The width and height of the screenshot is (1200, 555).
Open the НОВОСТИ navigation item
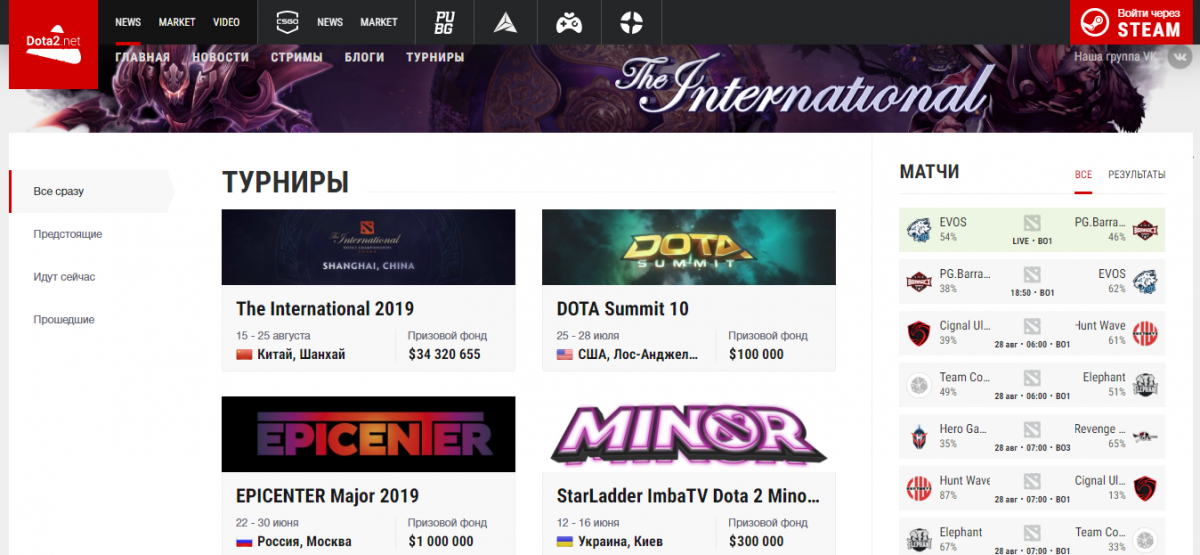[x=220, y=57]
